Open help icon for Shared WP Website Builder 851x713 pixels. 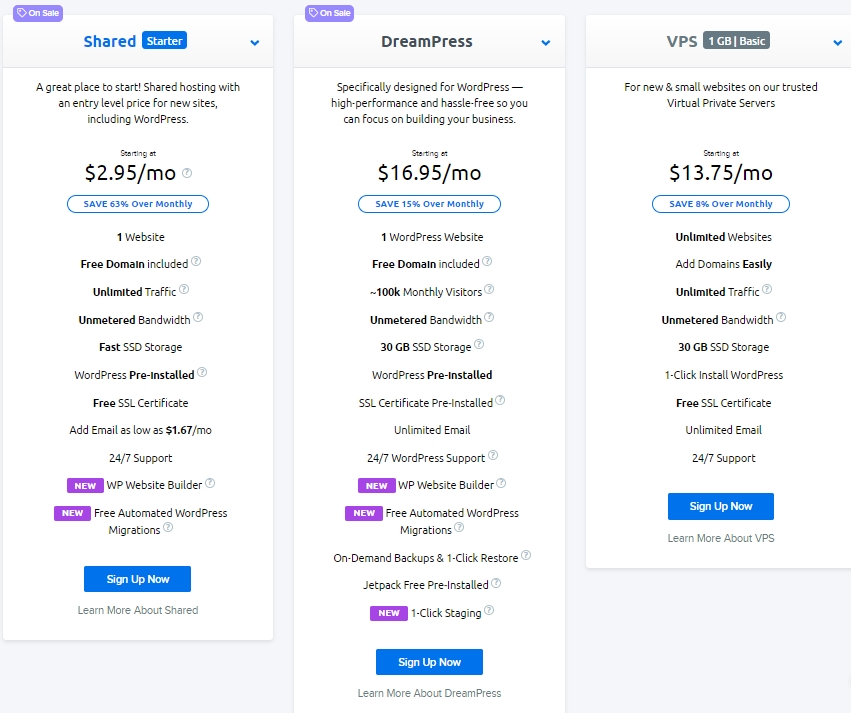coord(210,482)
